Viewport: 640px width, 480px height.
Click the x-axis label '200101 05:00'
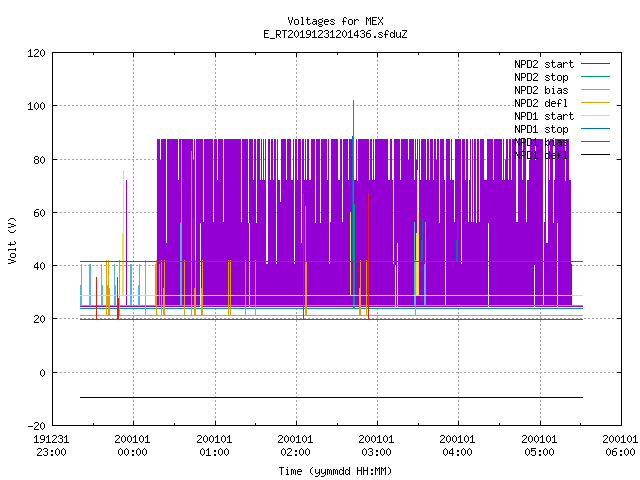pyautogui.click(x=539, y=446)
